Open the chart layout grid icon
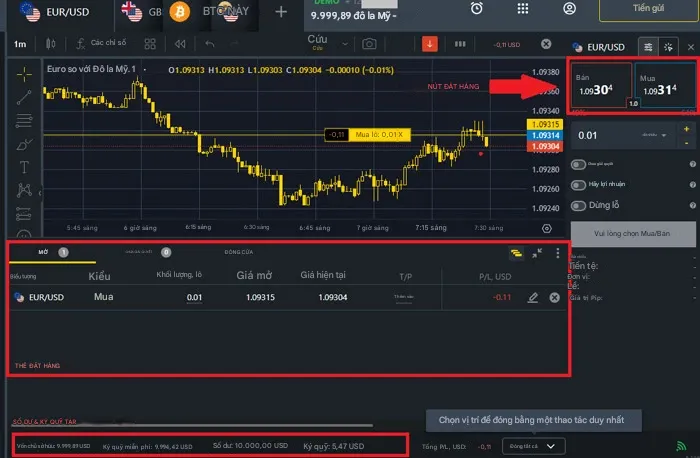 [x=150, y=44]
